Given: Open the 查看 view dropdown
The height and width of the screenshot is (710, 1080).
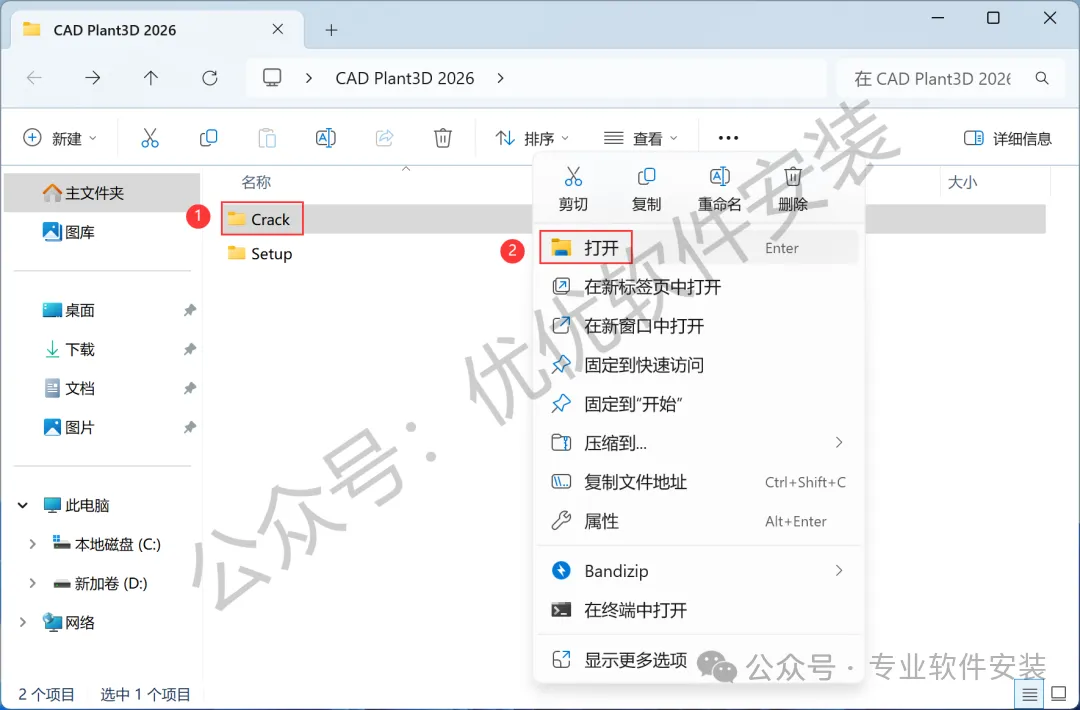Looking at the screenshot, I should click(641, 138).
